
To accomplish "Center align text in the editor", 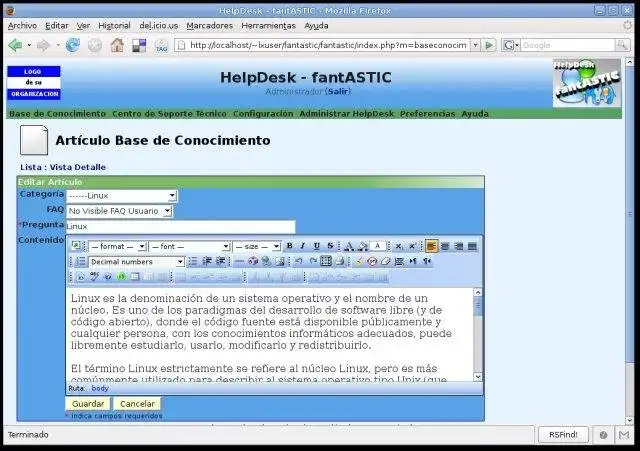I will [445, 247].
